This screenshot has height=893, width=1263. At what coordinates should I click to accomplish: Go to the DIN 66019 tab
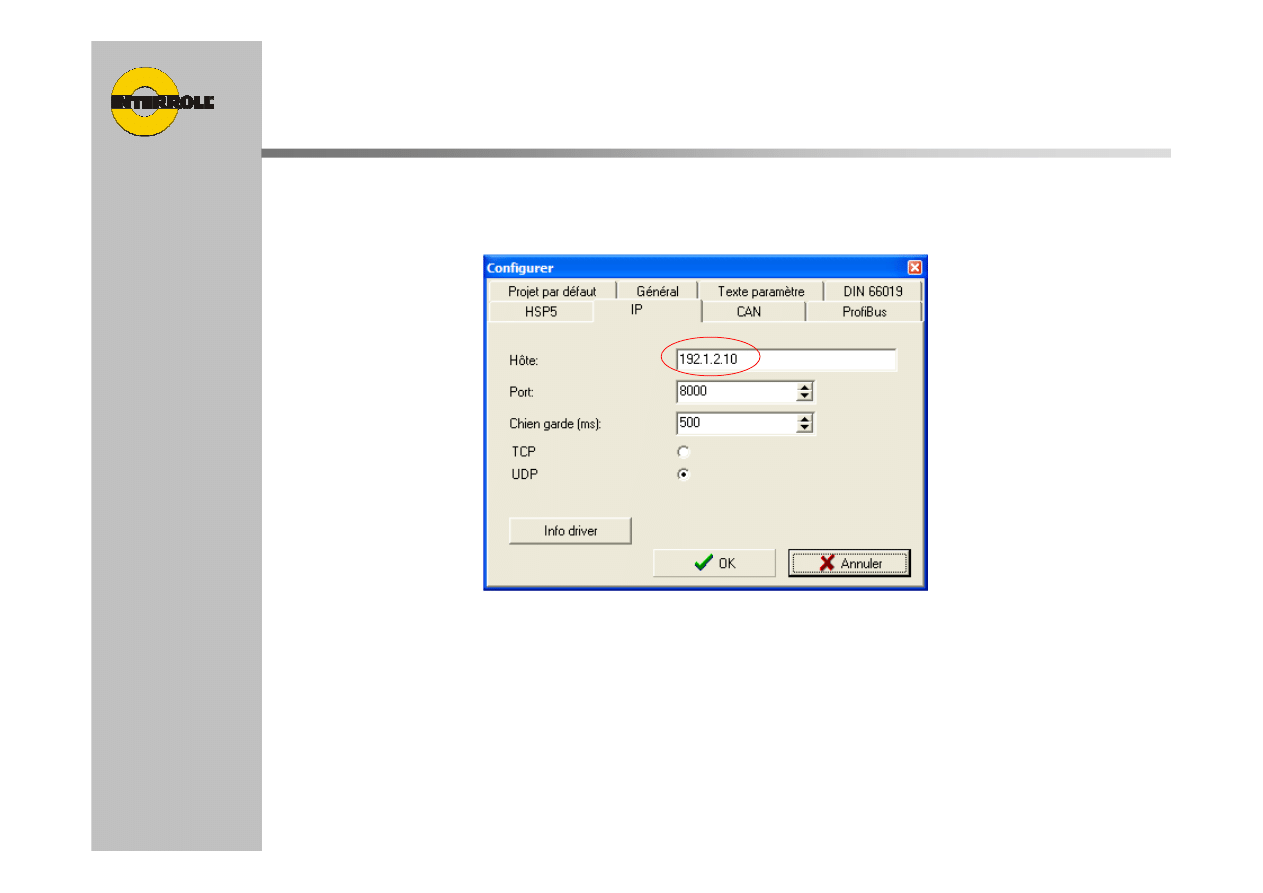click(x=872, y=292)
